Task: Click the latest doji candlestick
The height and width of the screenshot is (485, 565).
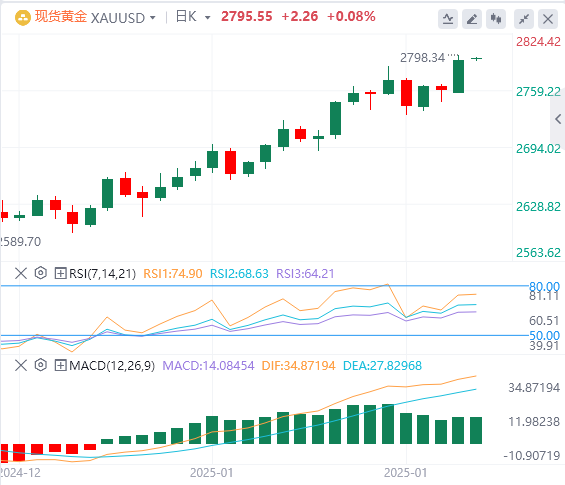Action: coord(476,58)
